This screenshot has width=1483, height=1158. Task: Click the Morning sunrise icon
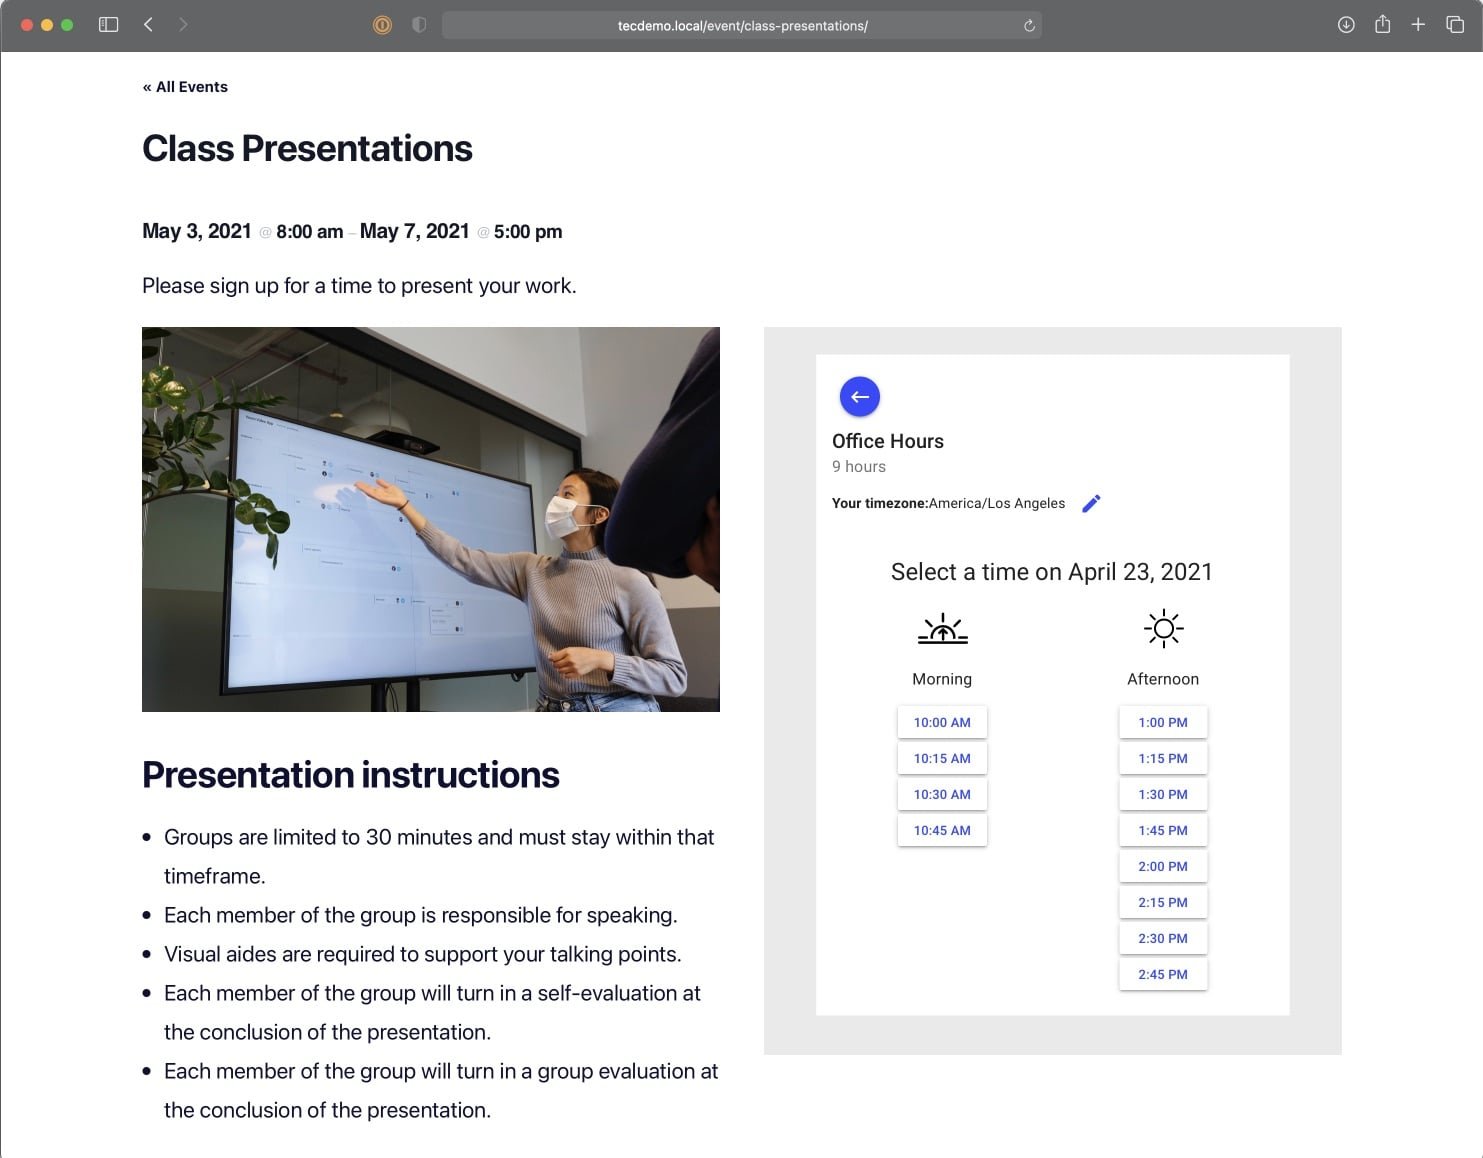click(942, 629)
